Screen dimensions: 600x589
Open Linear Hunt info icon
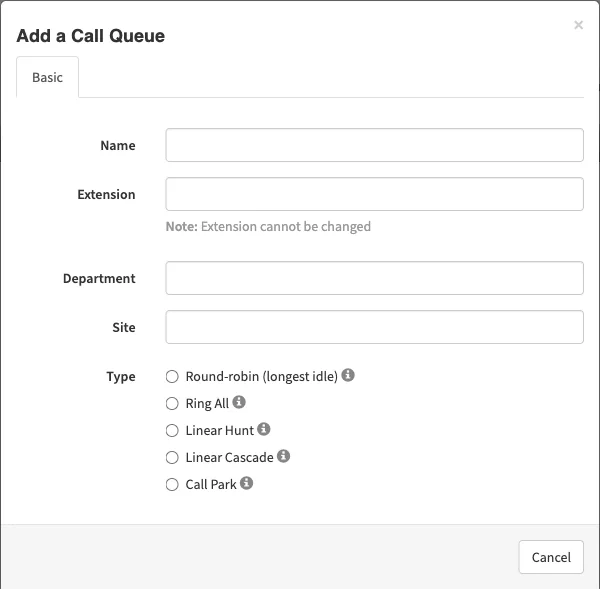[x=263, y=429]
